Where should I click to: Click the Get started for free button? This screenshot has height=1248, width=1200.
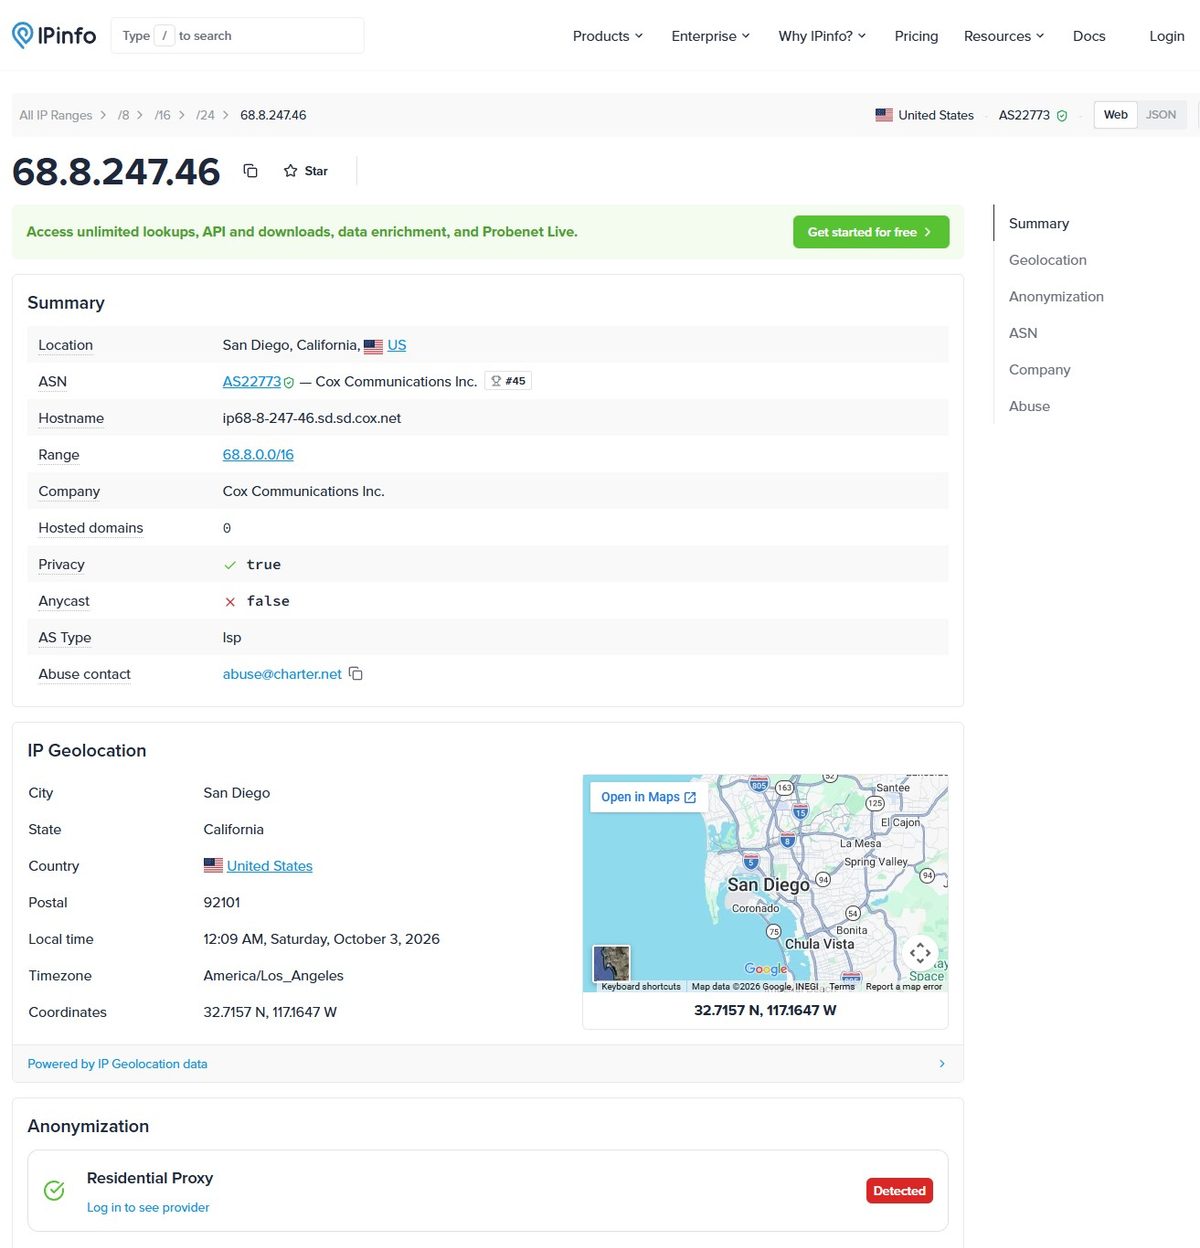pyautogui.click(x=871, y=232)
